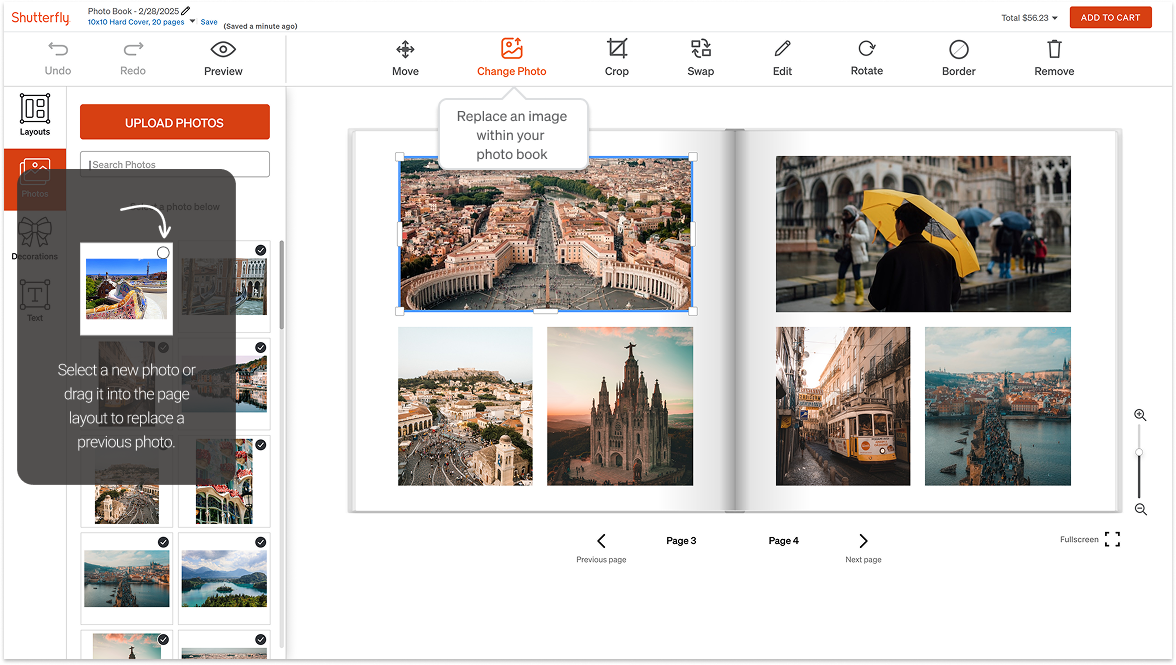The width and height of the screenshot is (1176, 665).
Task: Click the Shutterfly logo
Action: click(40, 17)
